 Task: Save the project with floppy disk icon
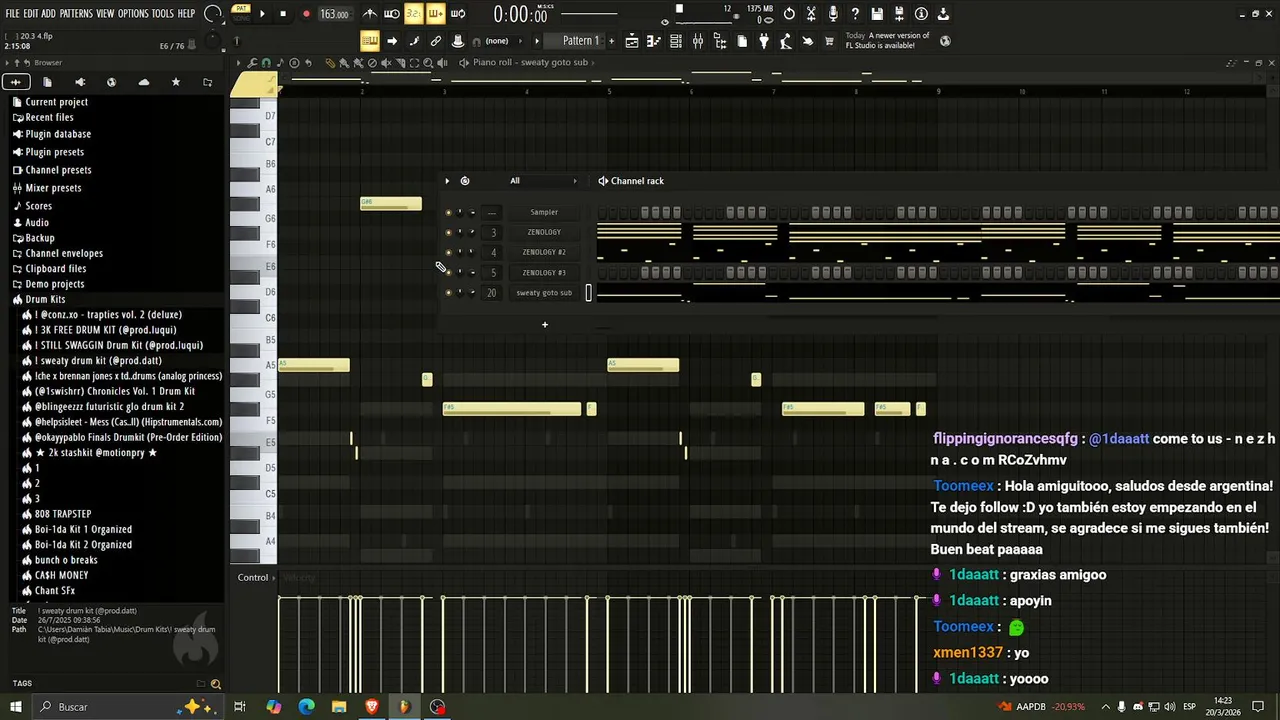(x=877, y=14)
